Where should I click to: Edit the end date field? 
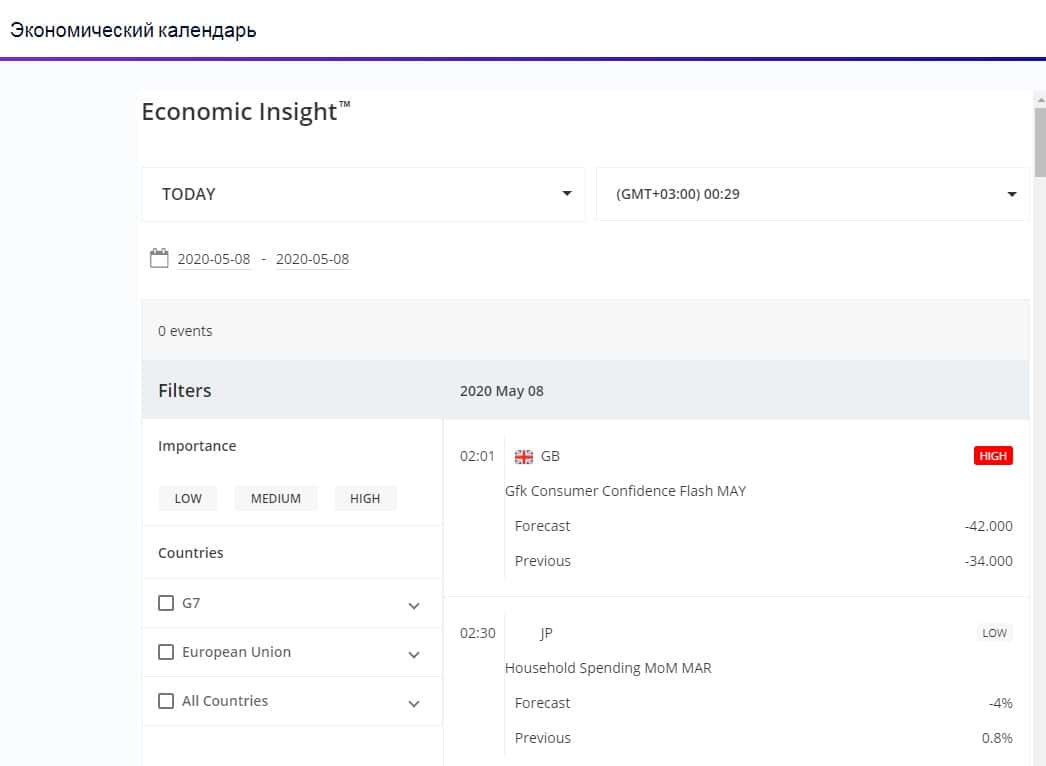[x=312, y=259]
